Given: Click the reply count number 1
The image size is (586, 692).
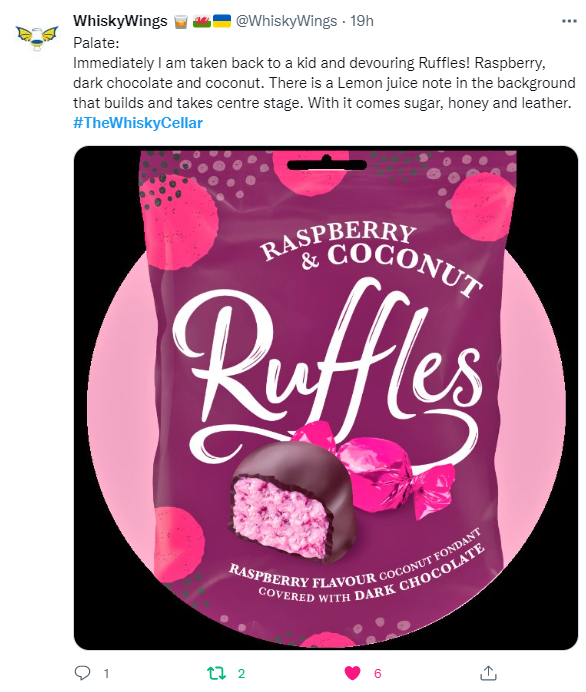Looking at the screenshot, I should (x=106, y=673).
